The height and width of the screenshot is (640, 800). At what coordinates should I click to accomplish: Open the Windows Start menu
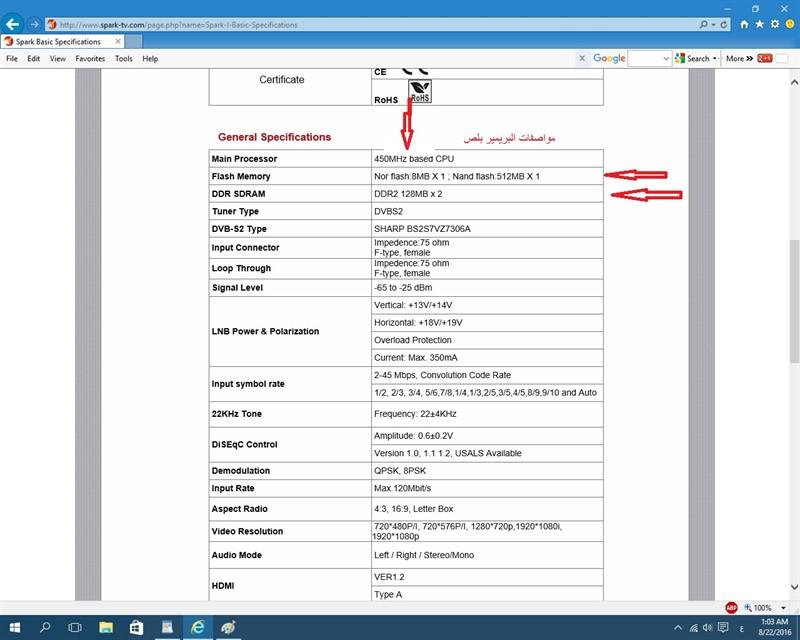click(x=14, y=627)
